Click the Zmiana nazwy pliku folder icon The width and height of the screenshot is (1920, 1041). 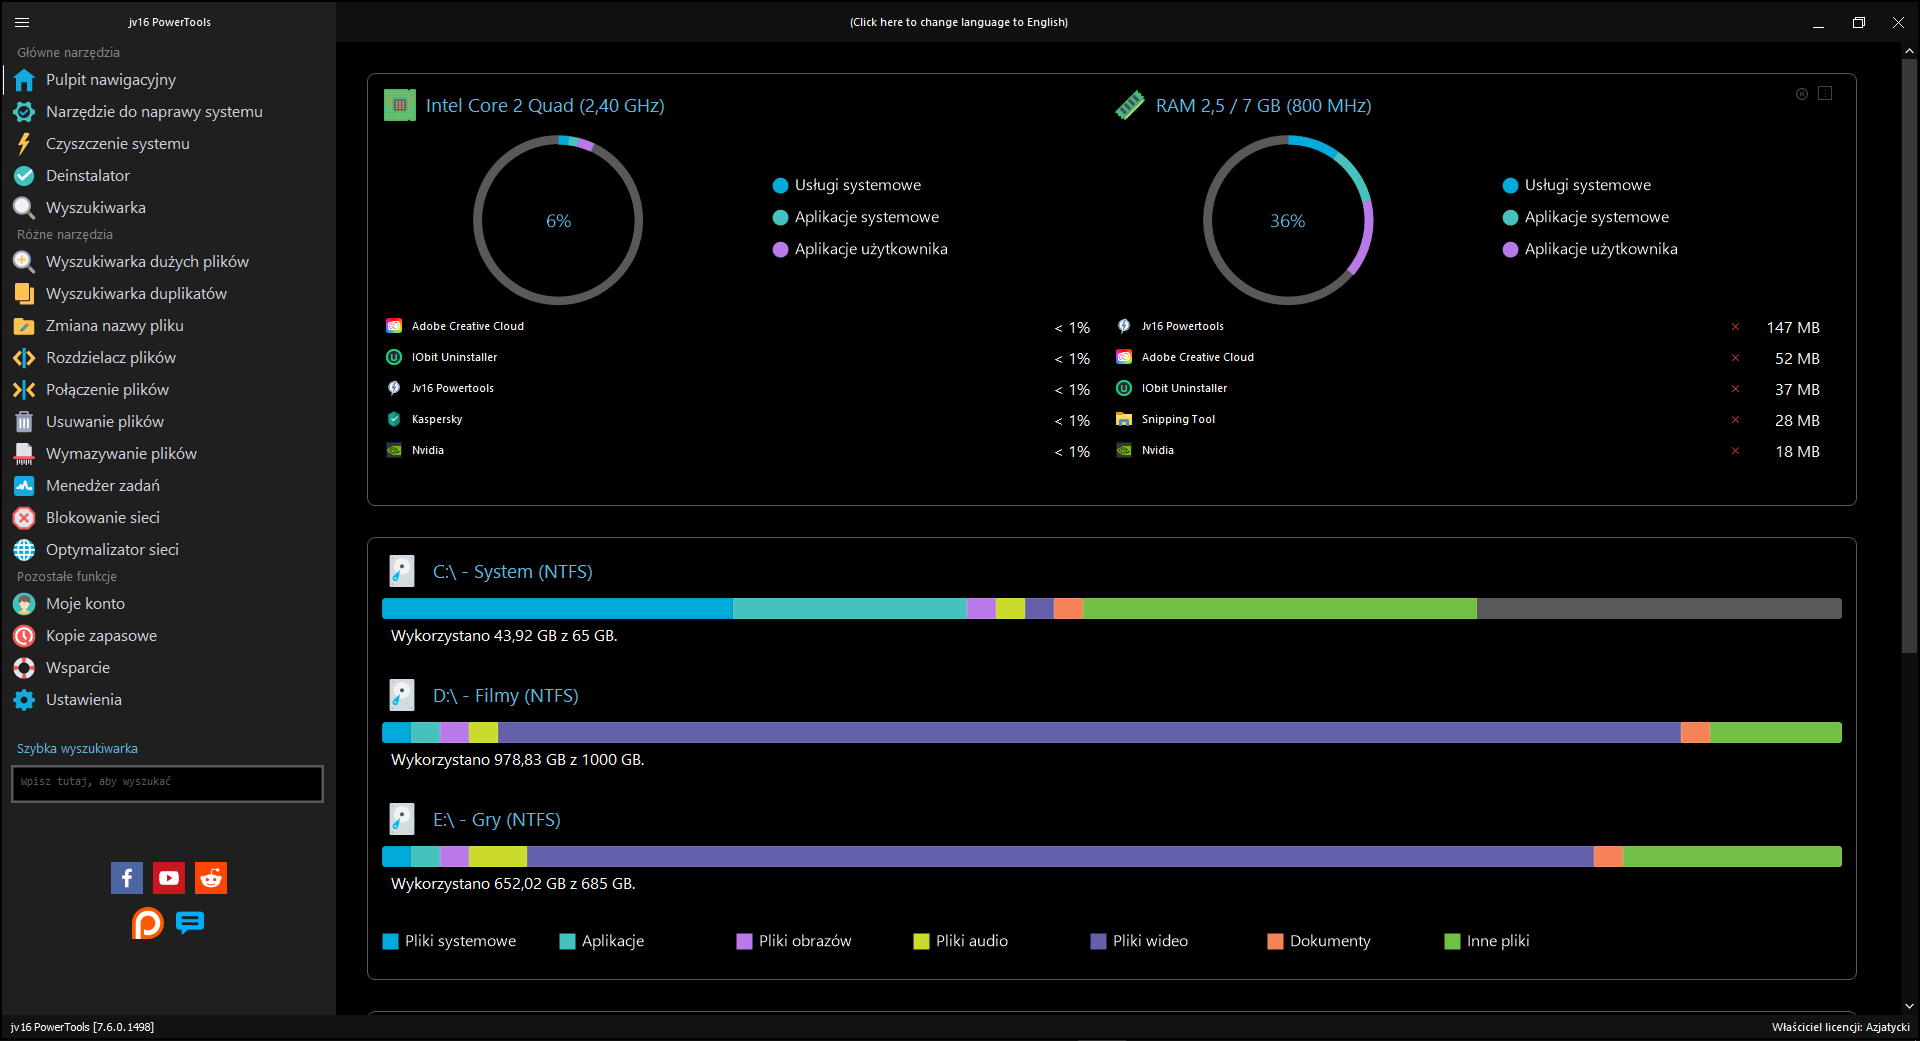click(x=24, y=326)
